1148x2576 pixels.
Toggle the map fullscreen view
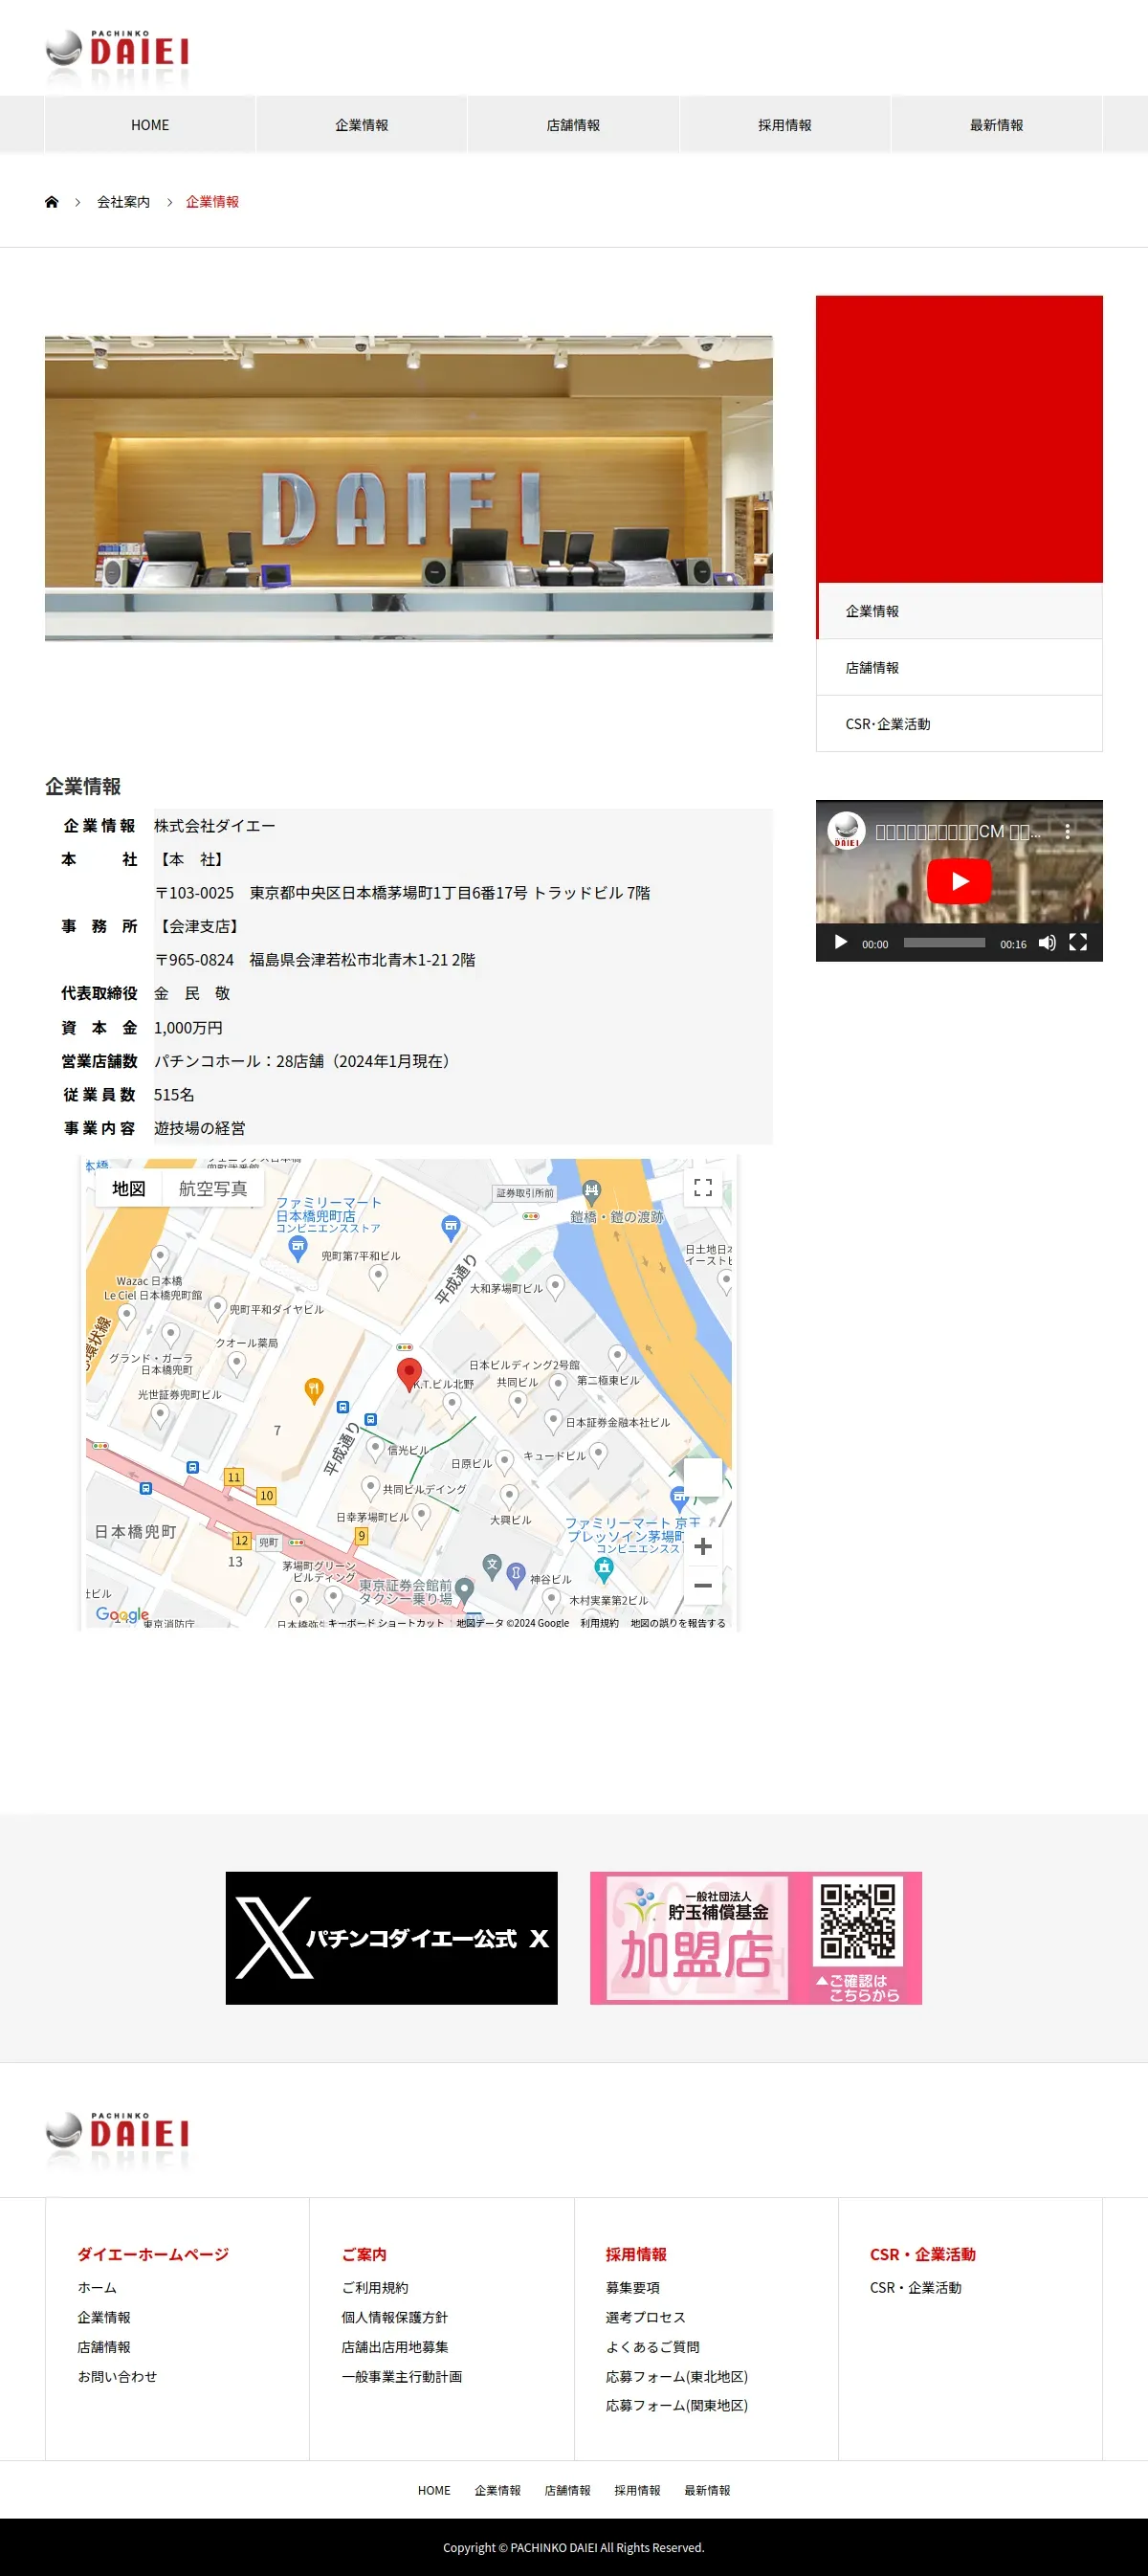click(x=703, y=1187)
